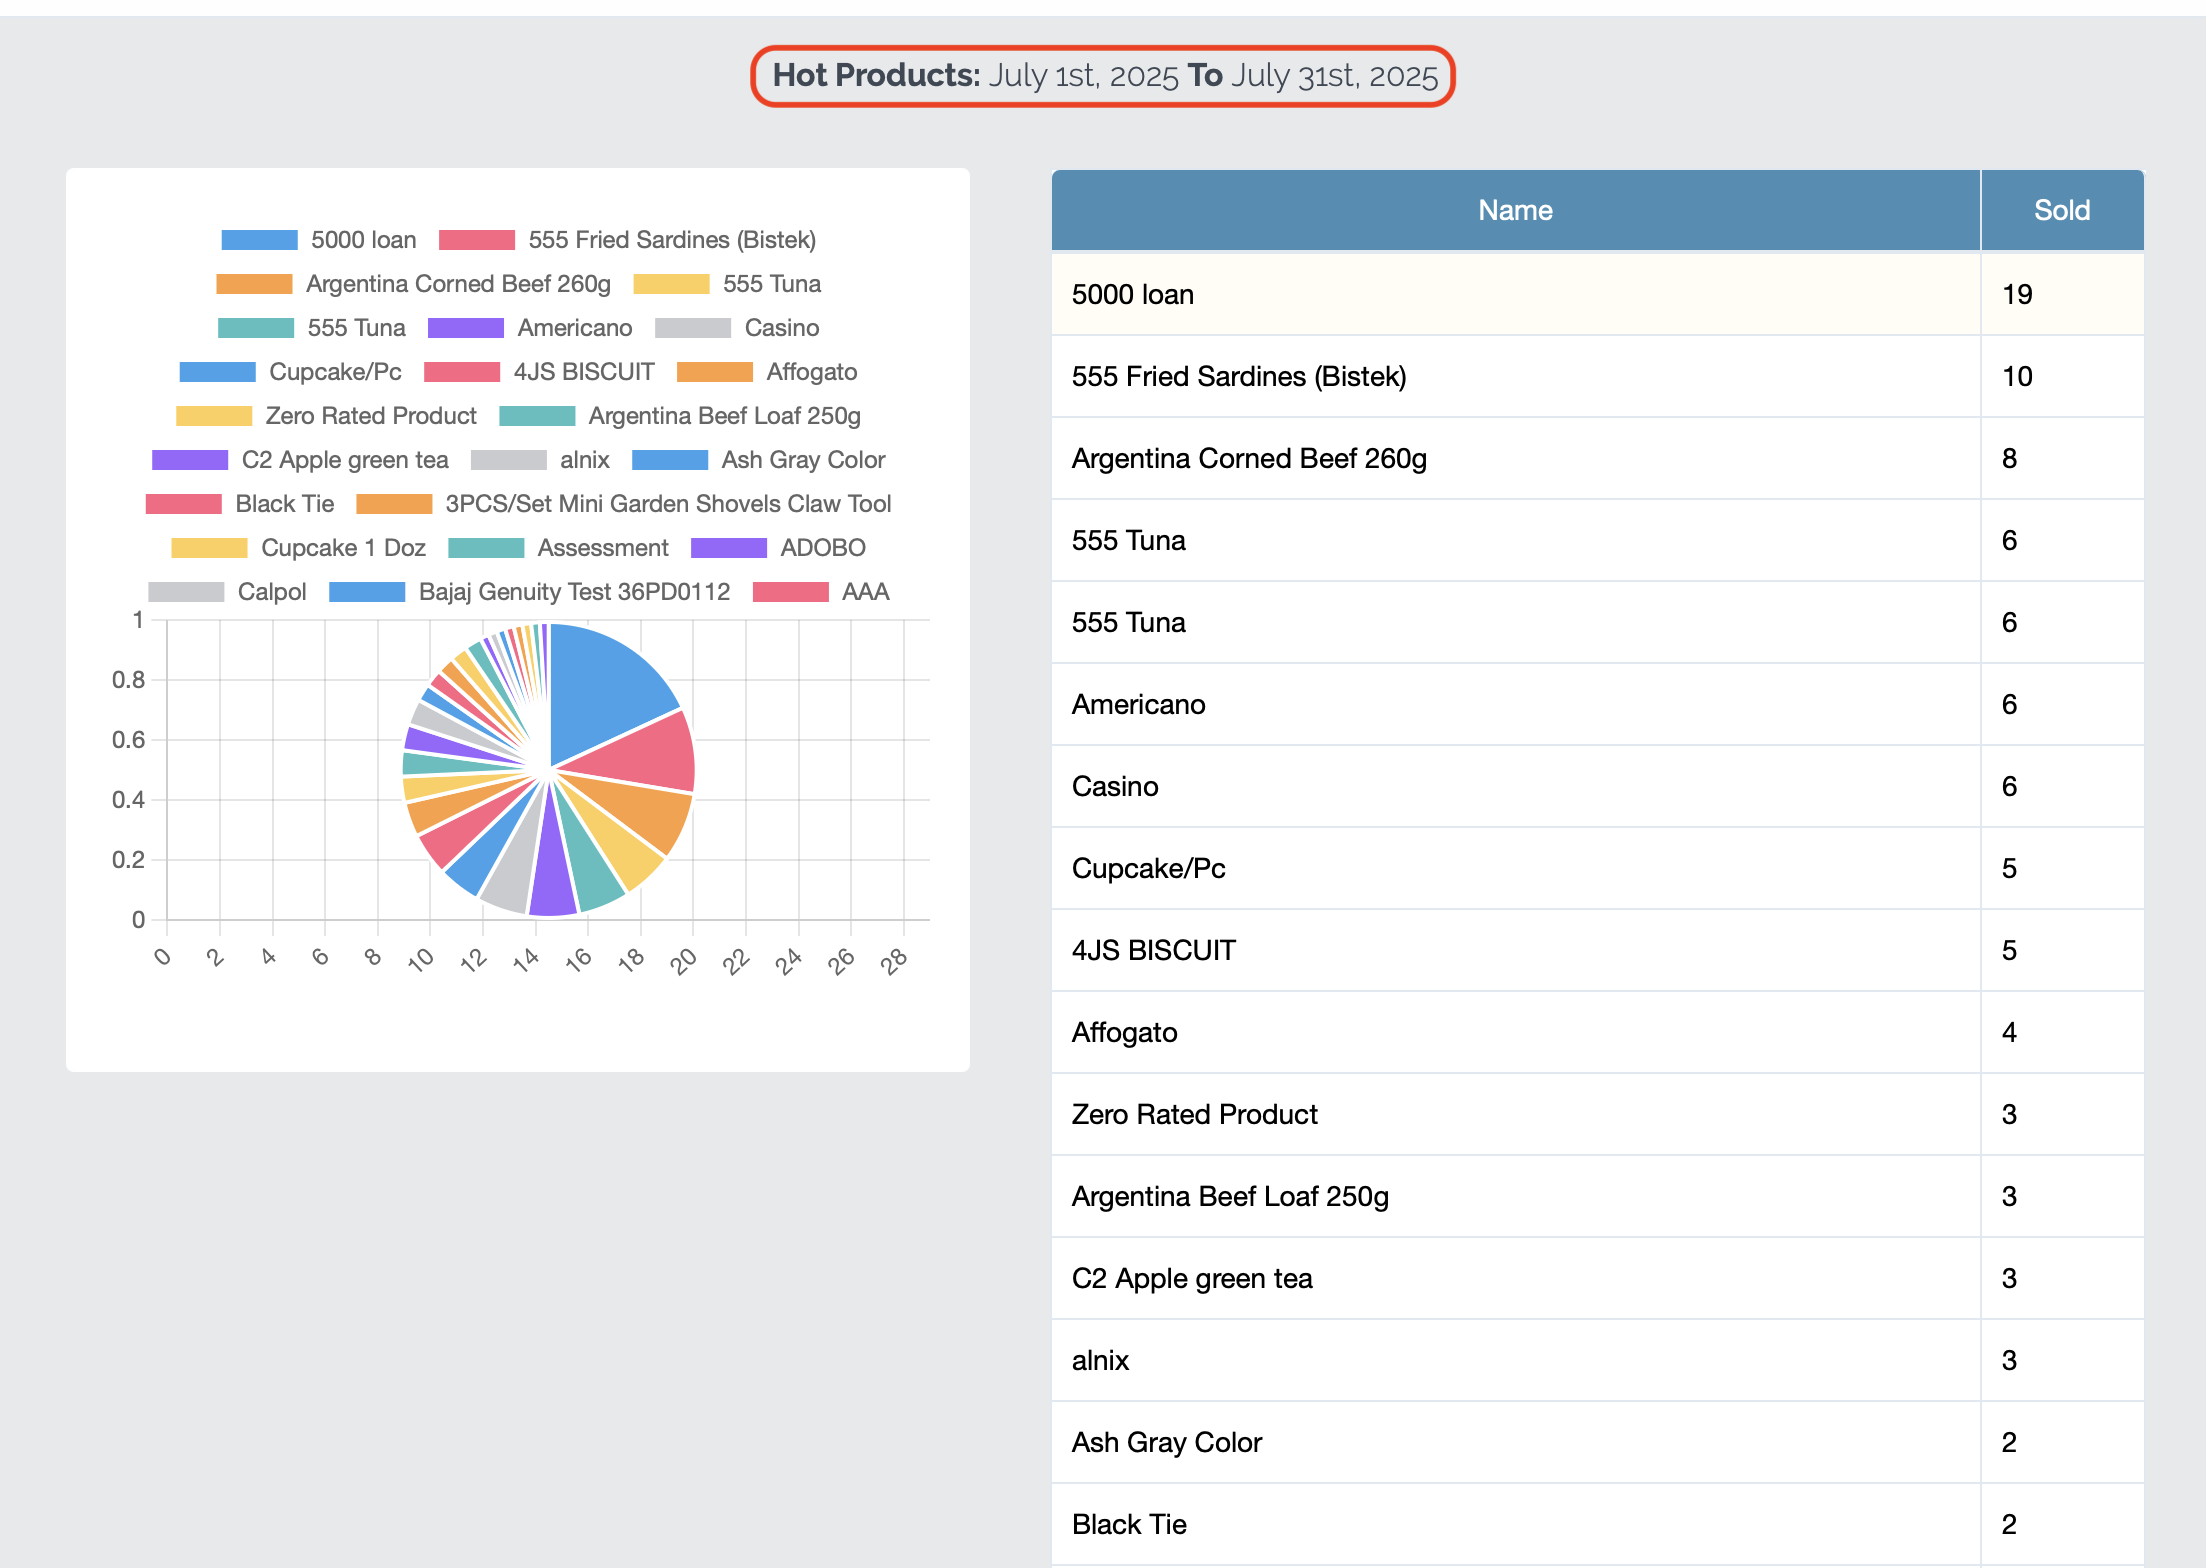Toggle the 5000 loan legend color box

pos(259,240)
